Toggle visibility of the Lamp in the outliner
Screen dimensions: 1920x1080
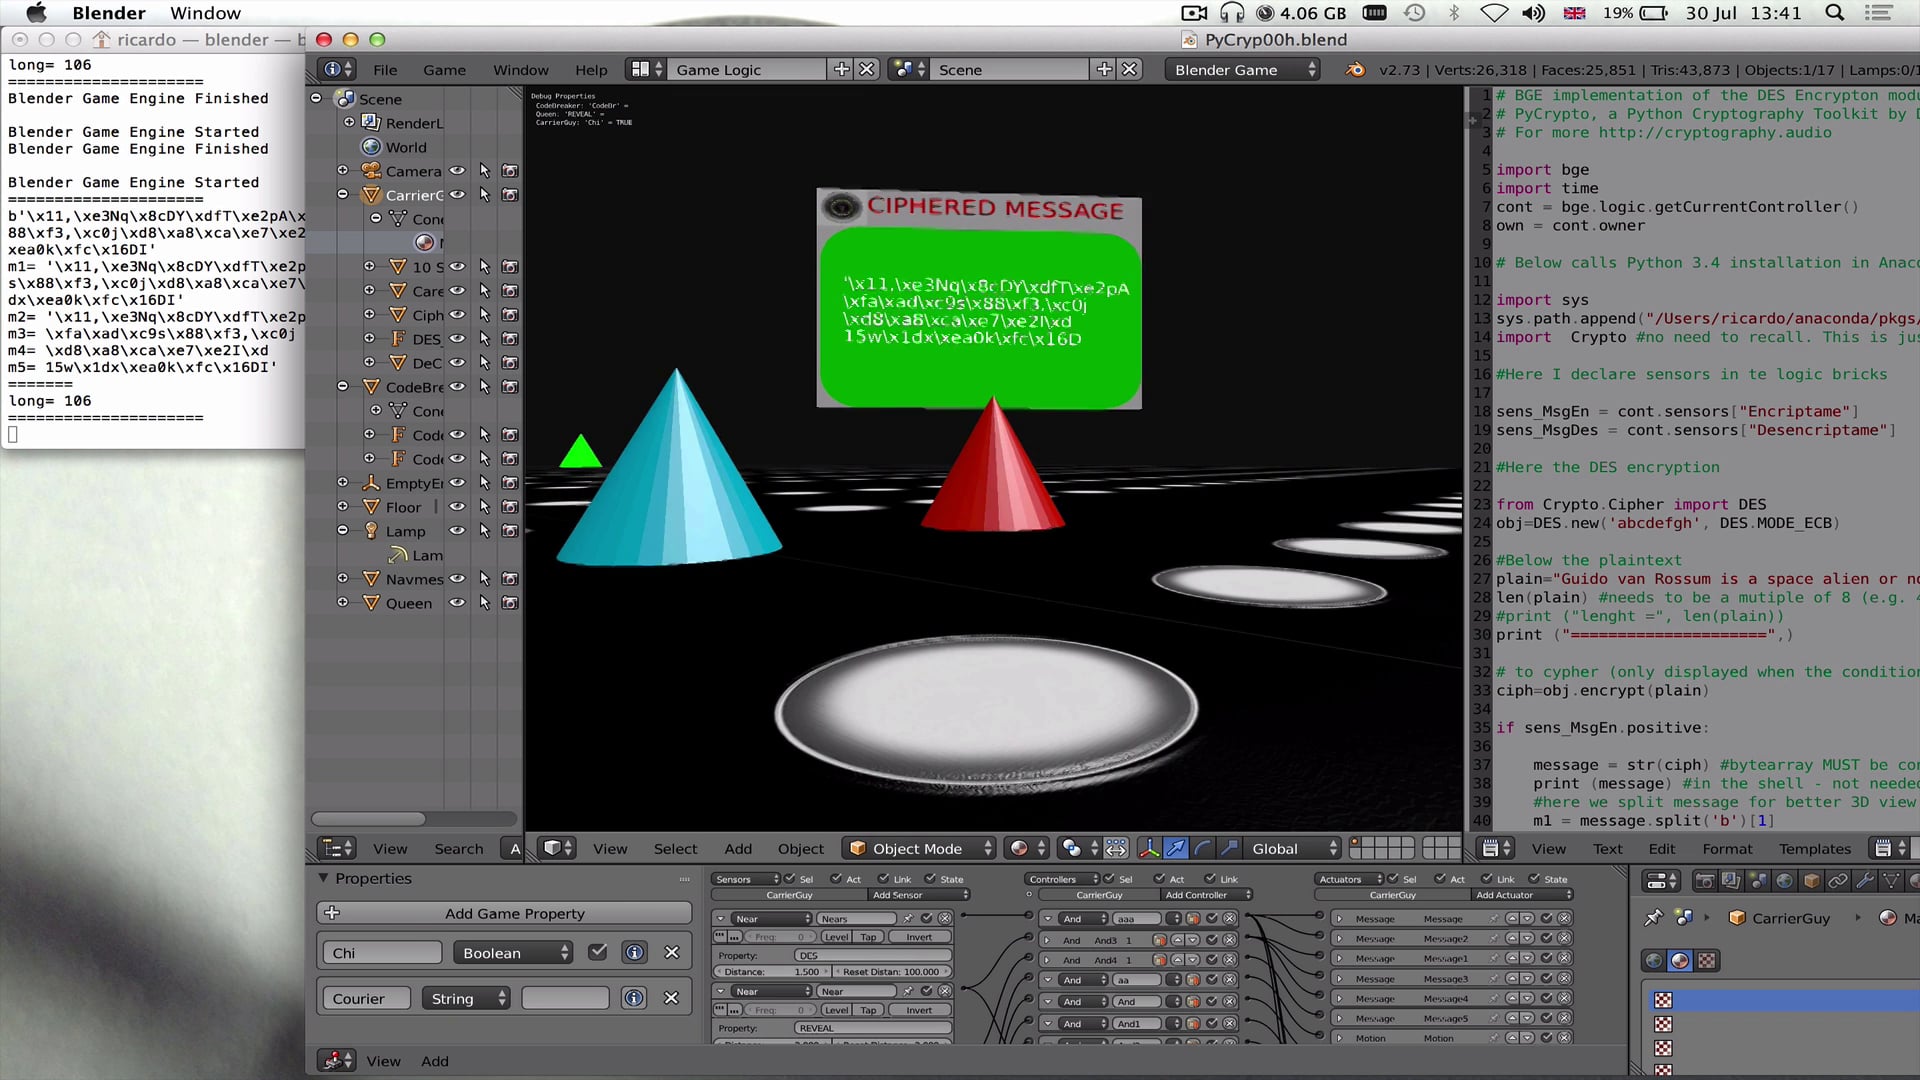pos(456,531)
